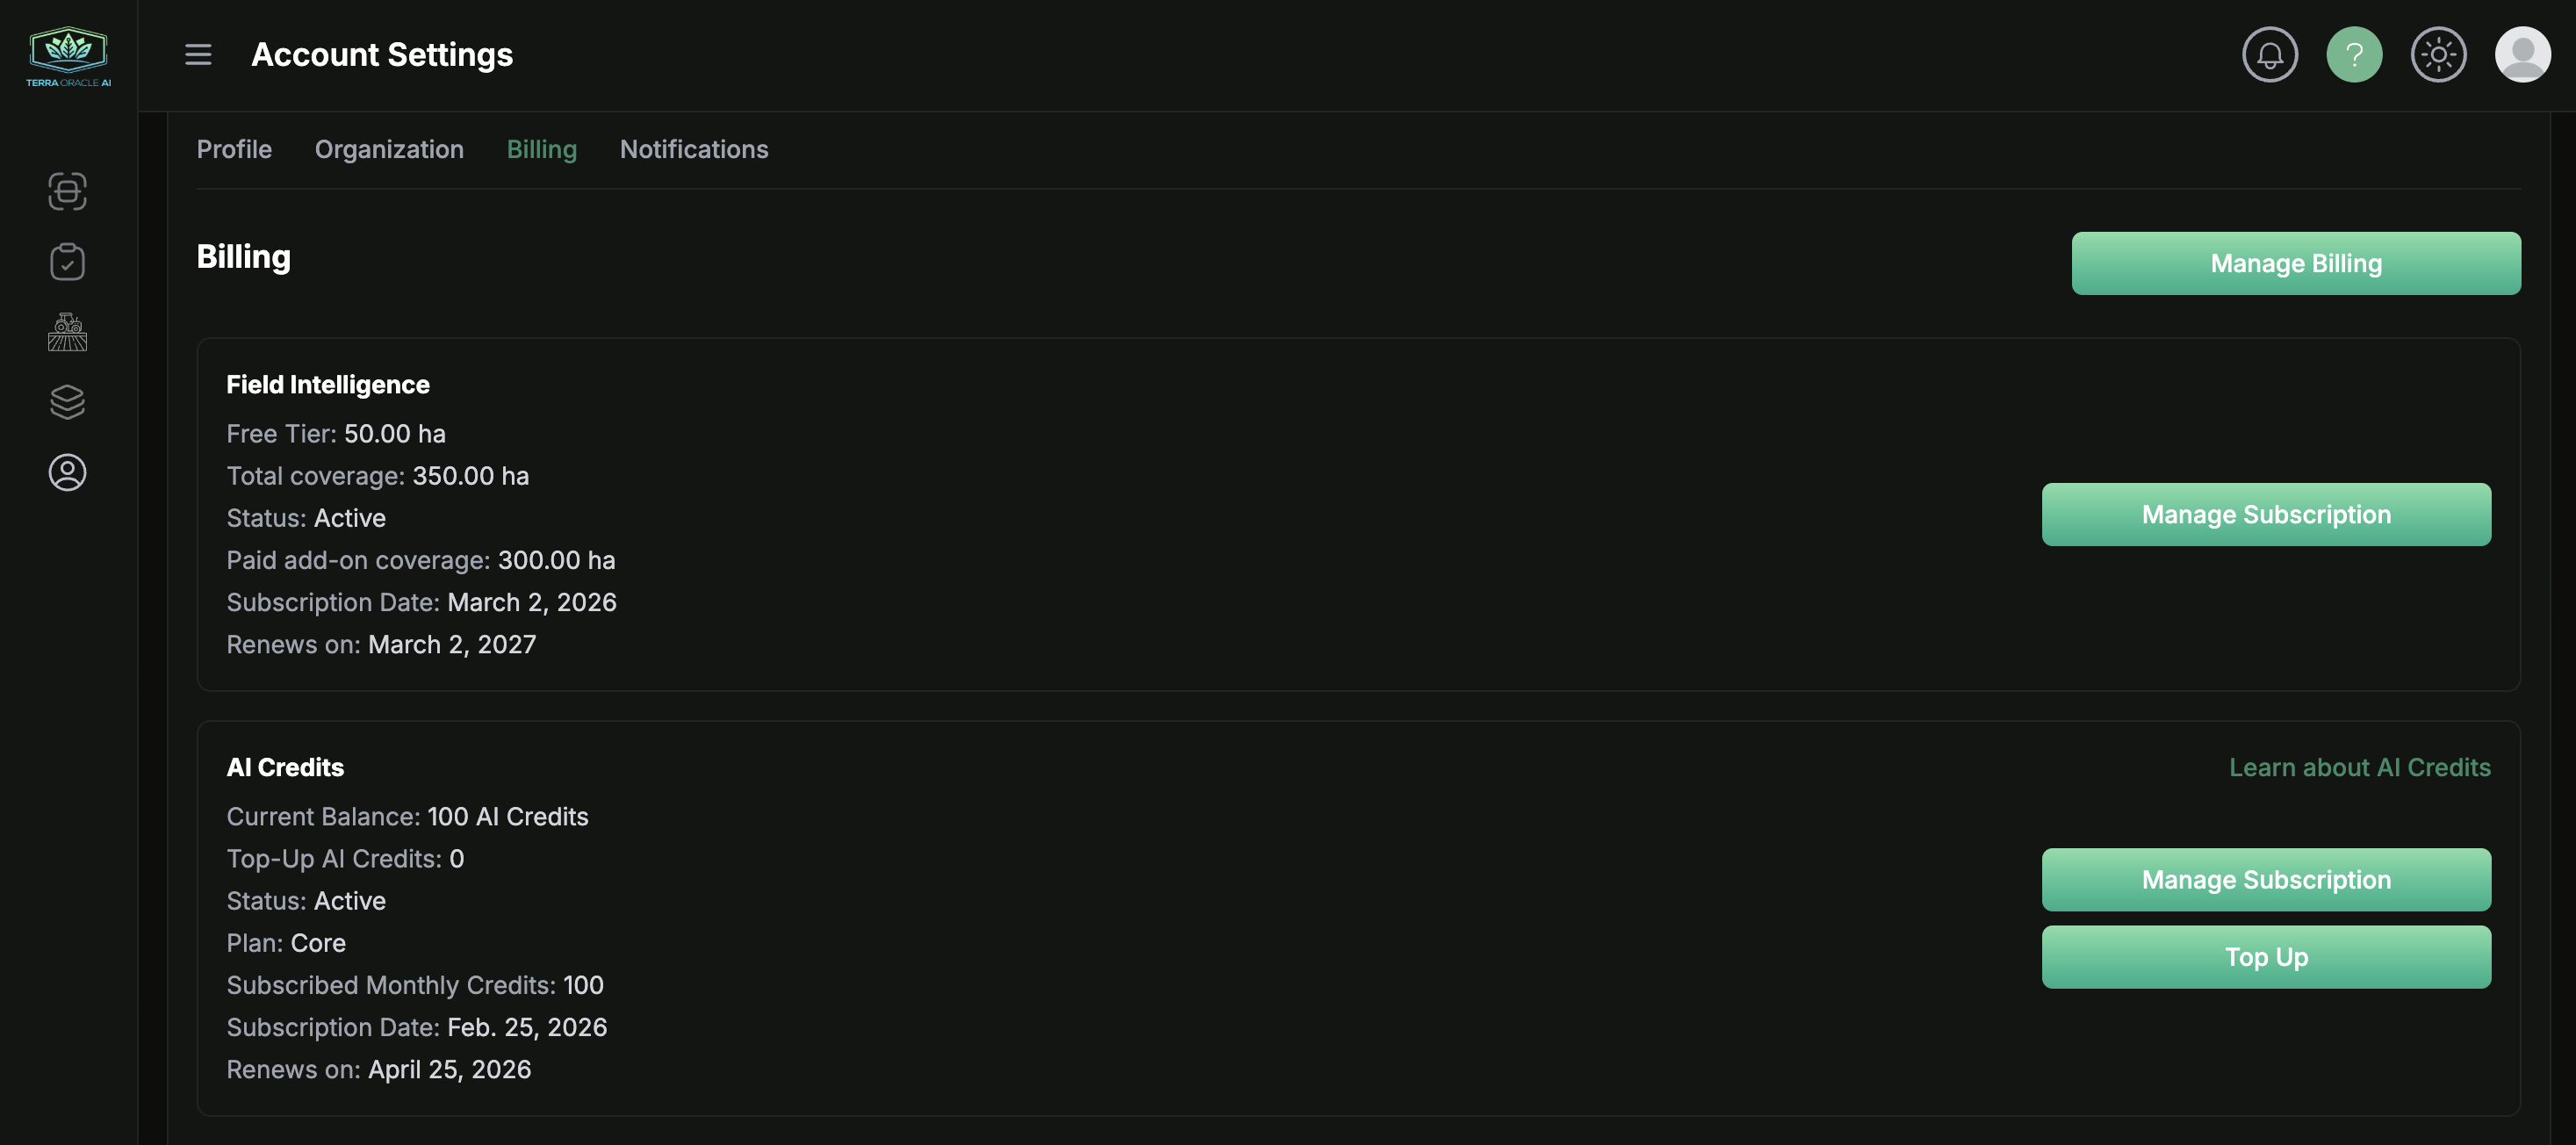Open the Learn about AI Credits link
Image resolution: width=2576 pixels, height=1145 pixels.
click(2361, 767)
